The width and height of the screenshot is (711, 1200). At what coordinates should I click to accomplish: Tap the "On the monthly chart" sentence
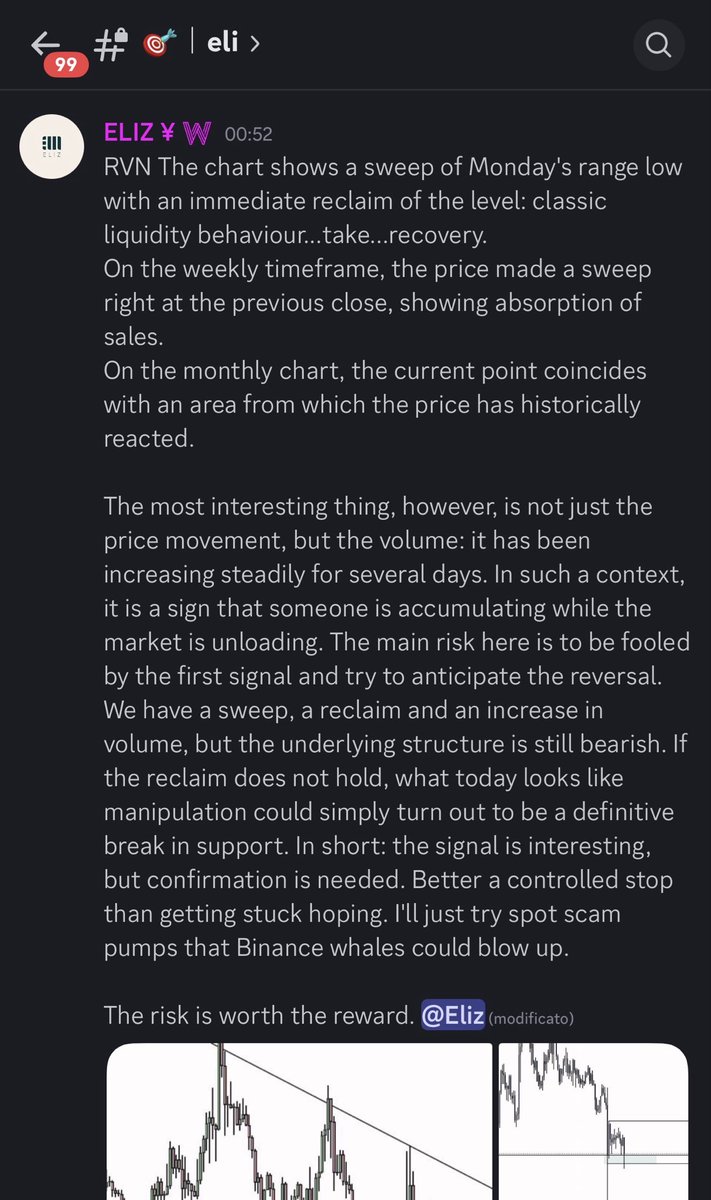[374, 405]
